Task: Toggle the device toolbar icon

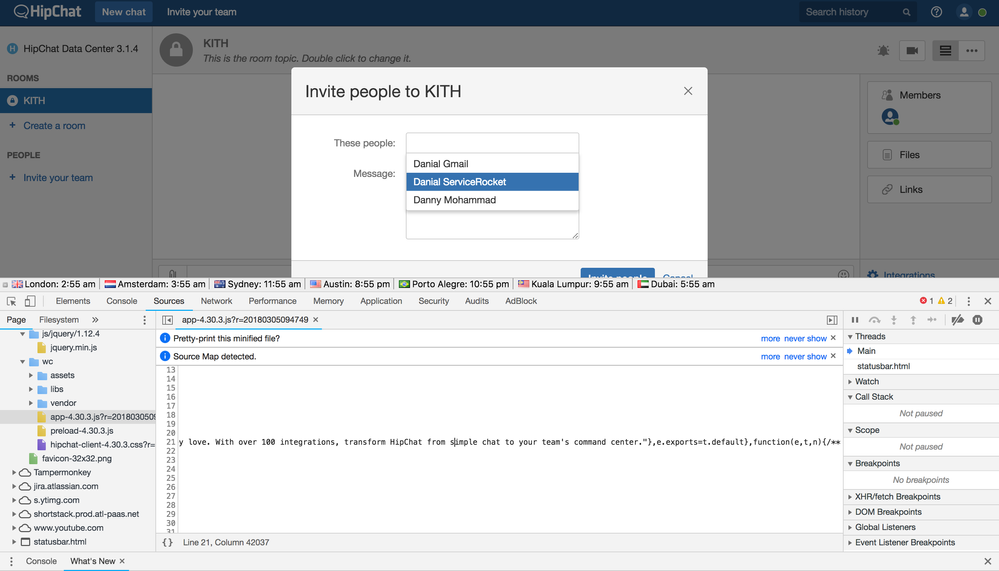Action: pyautogui.click(x=30, y=301)
